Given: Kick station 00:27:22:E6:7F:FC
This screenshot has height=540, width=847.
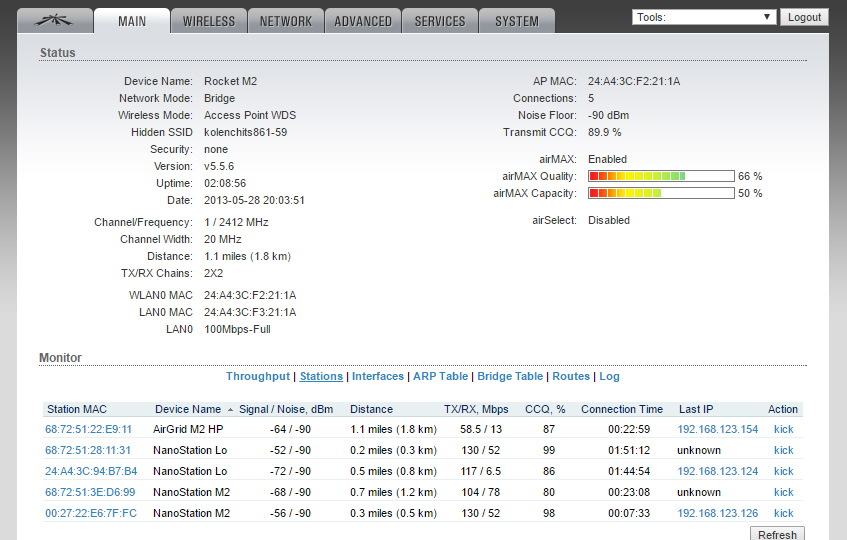Looking at the screenshot, I should 784,514.
